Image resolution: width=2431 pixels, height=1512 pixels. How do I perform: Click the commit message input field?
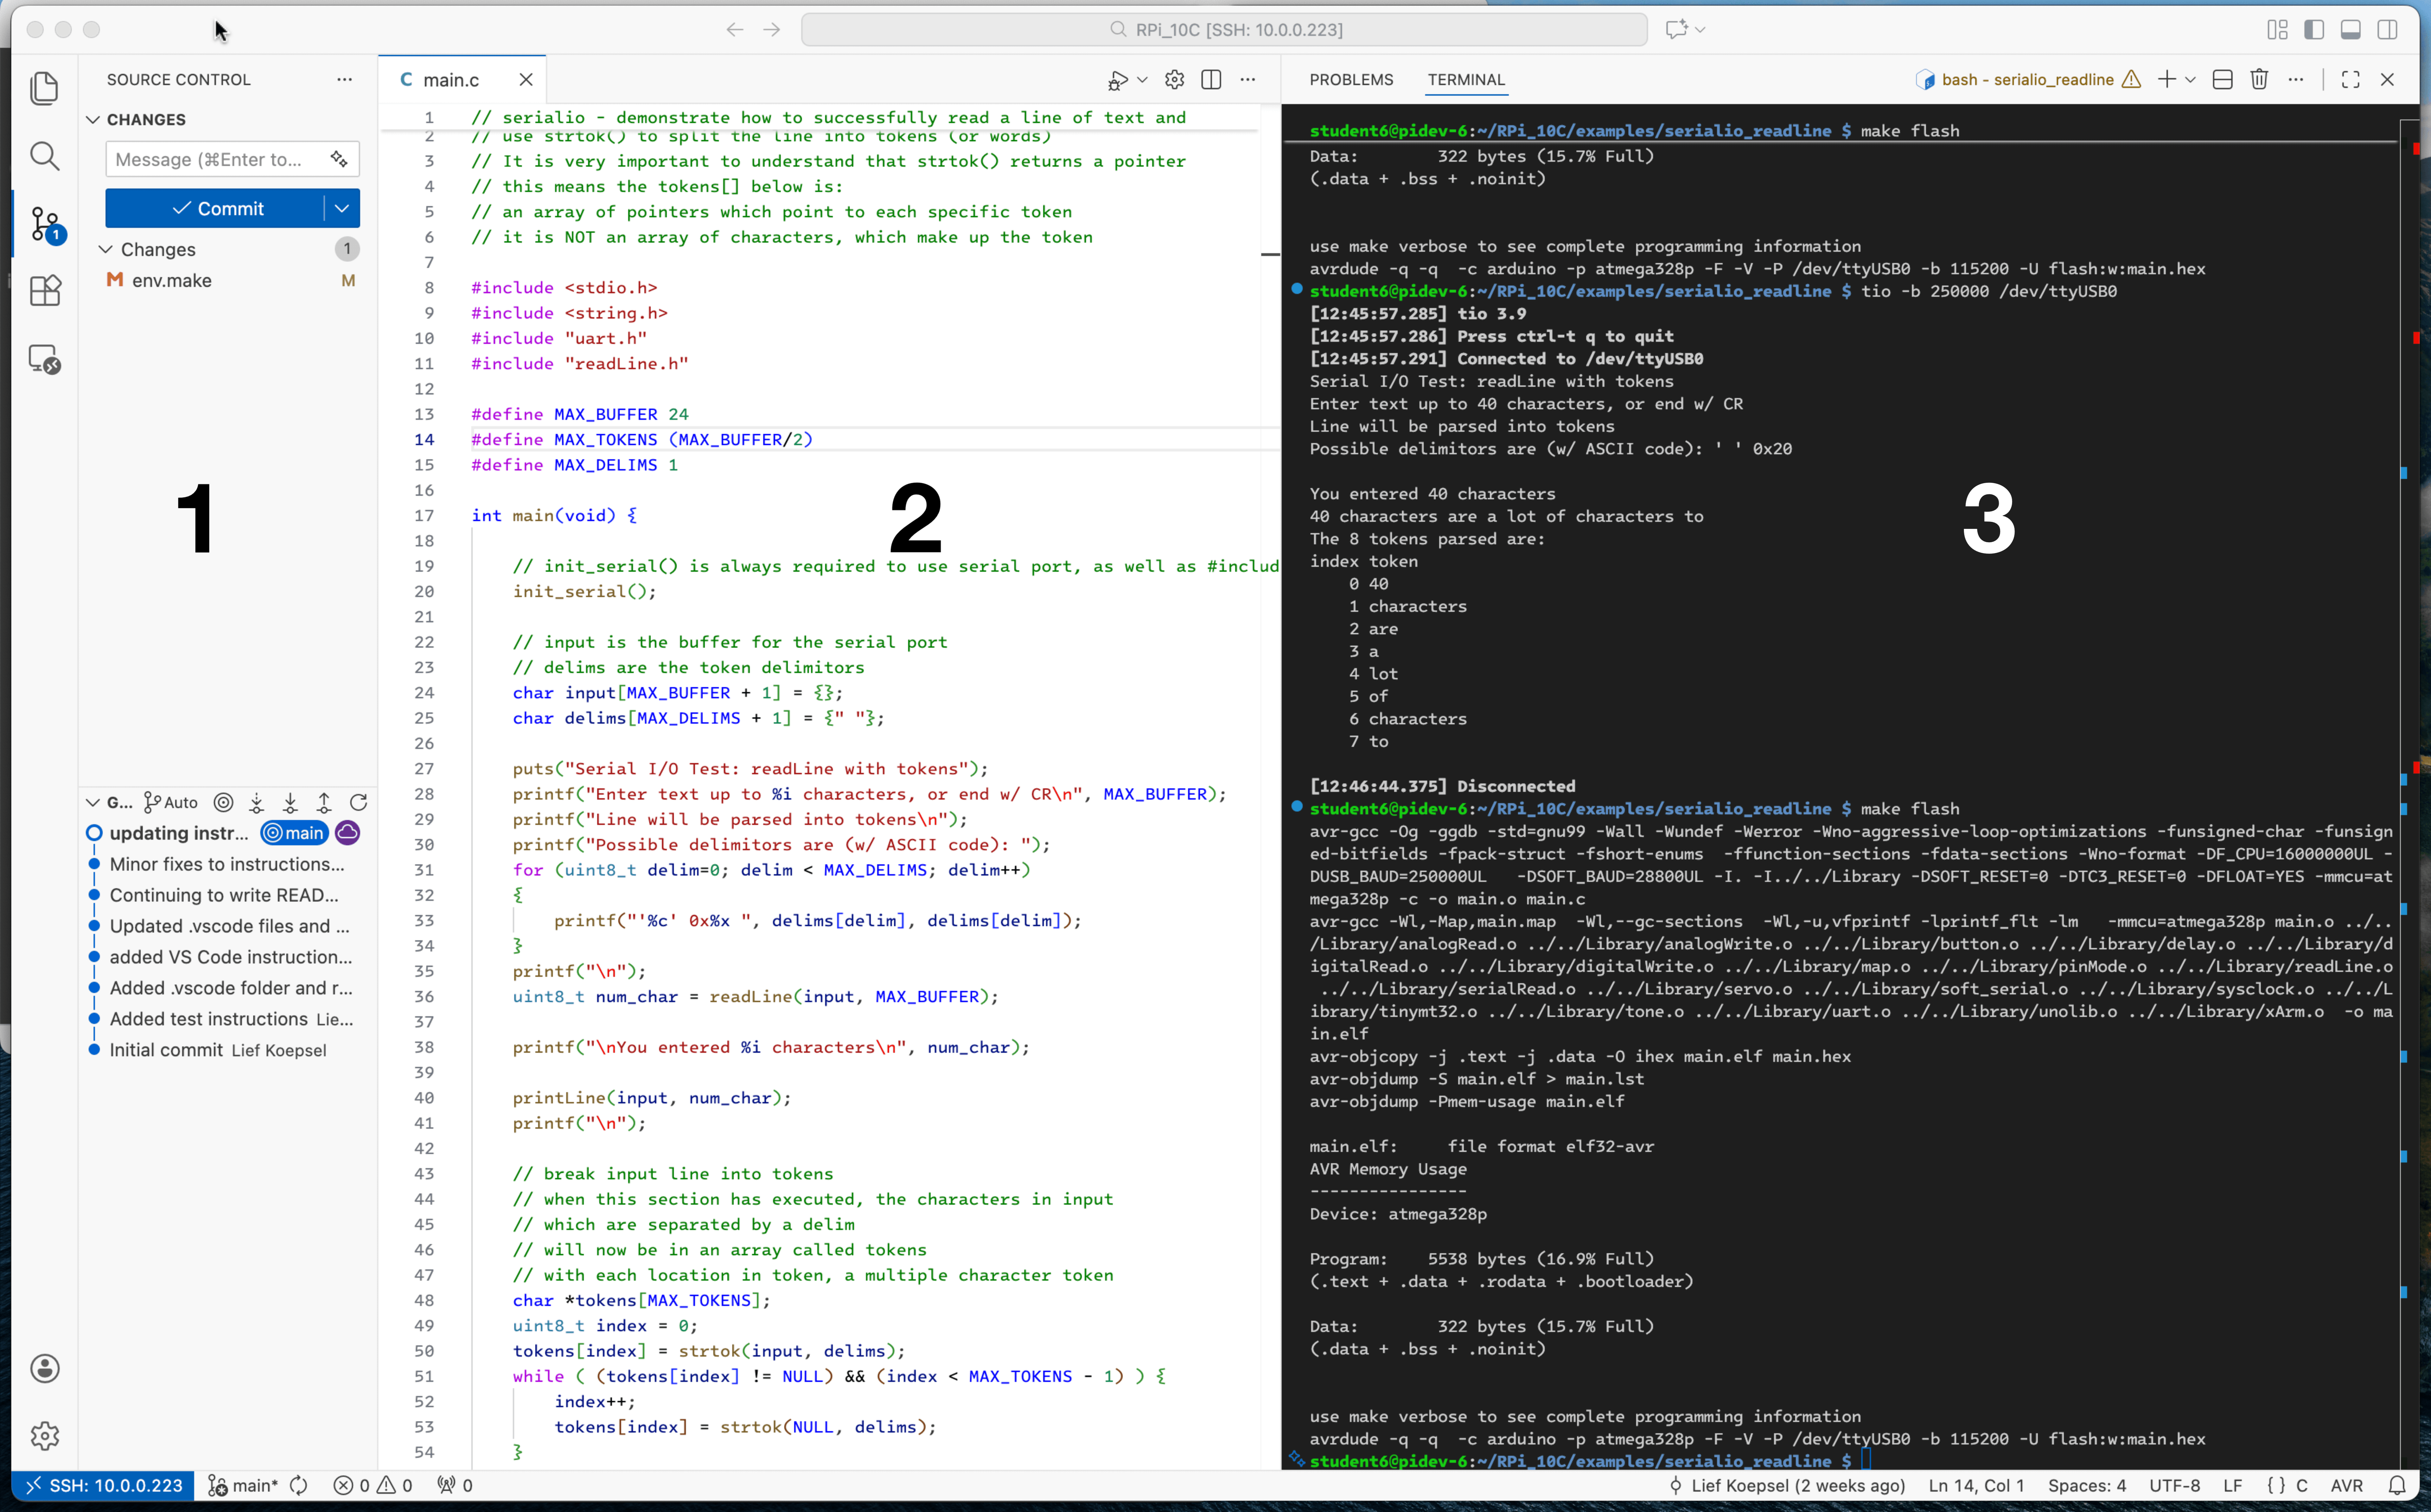215,159
